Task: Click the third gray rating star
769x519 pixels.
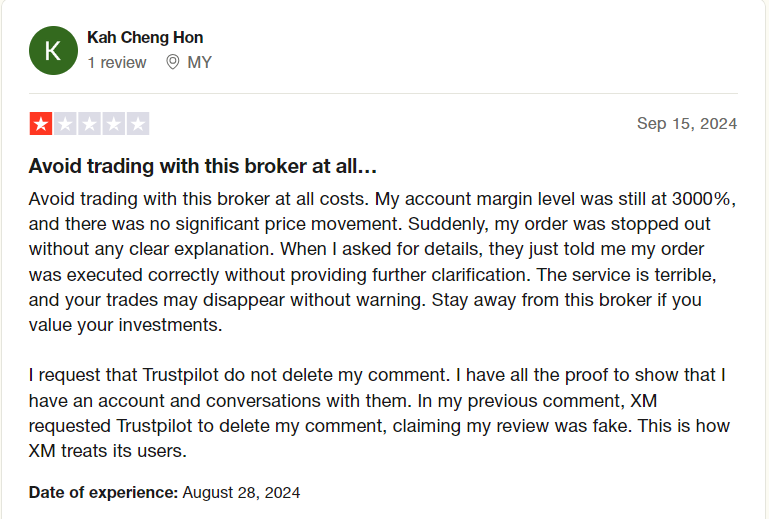Action: pos(89,124)
